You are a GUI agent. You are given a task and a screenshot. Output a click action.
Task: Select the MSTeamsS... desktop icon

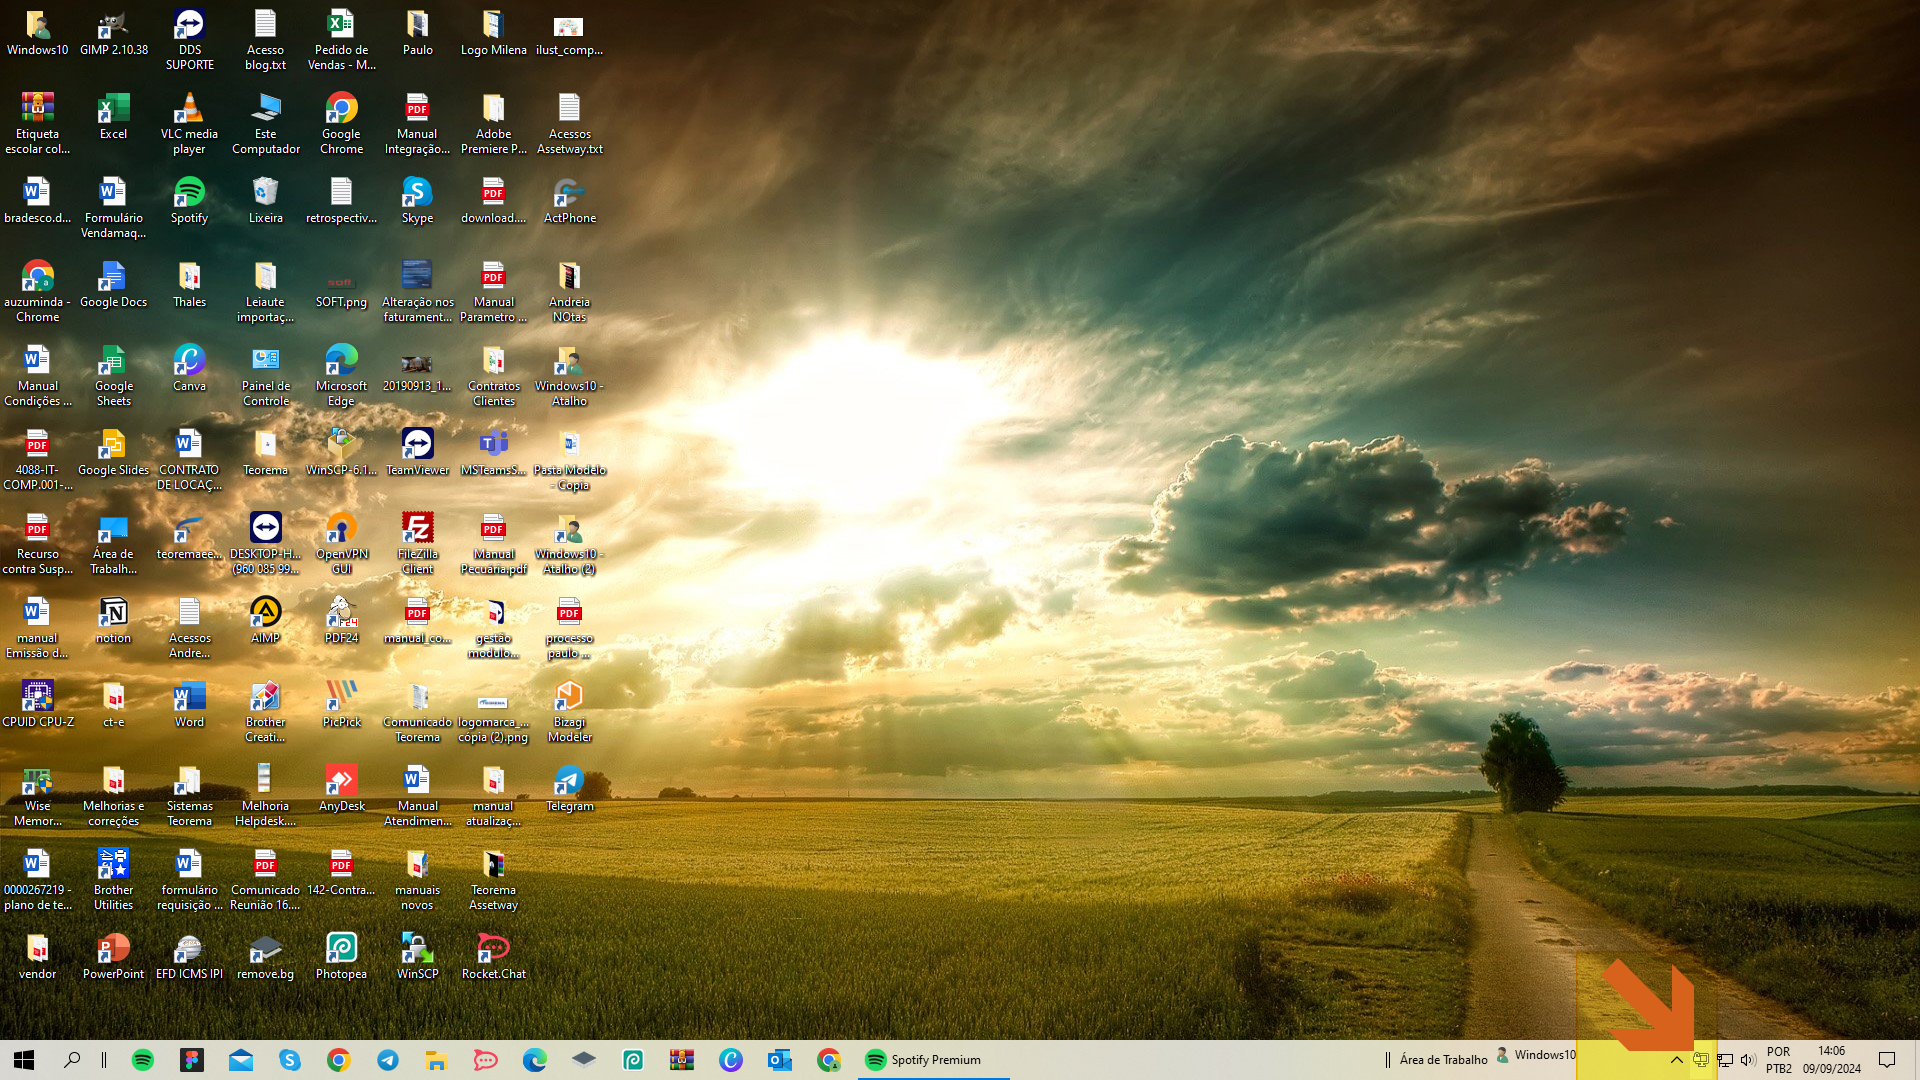click(x=493, y=453)
